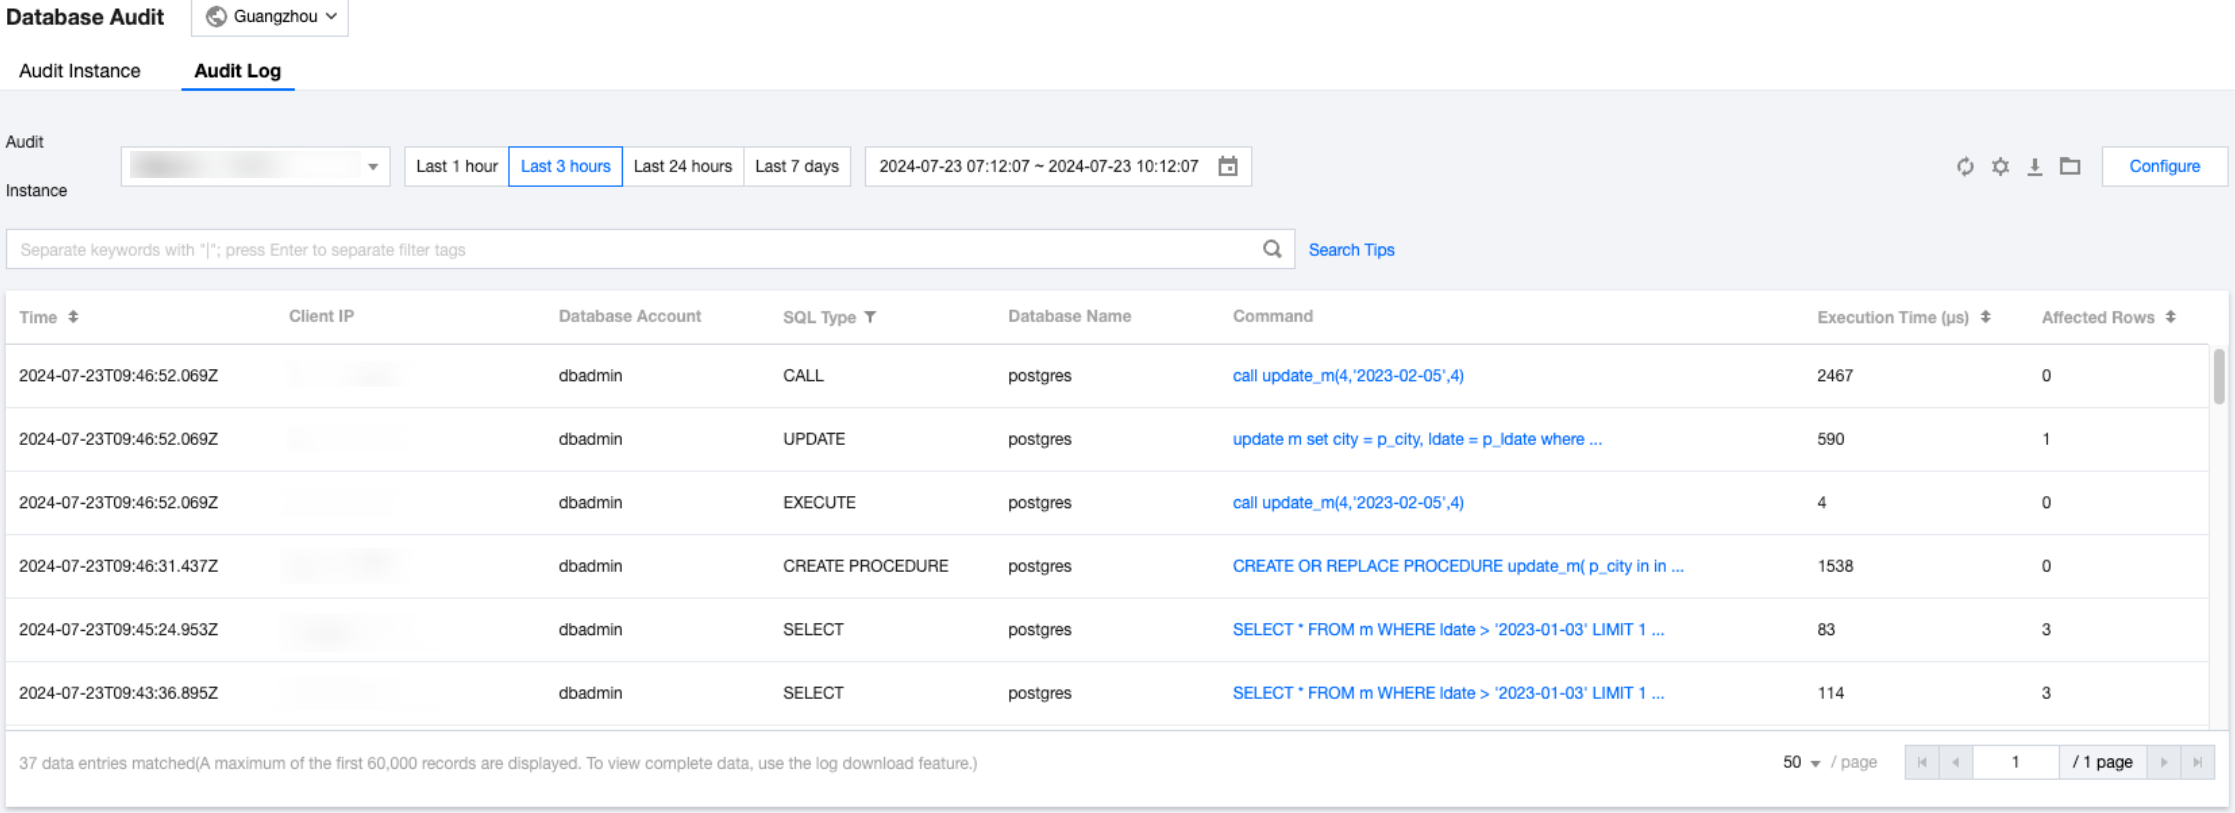The height and width of the screenshot is (813, 2235).
Task: Click the download log icon
Action: click(x=2035, y=167)
